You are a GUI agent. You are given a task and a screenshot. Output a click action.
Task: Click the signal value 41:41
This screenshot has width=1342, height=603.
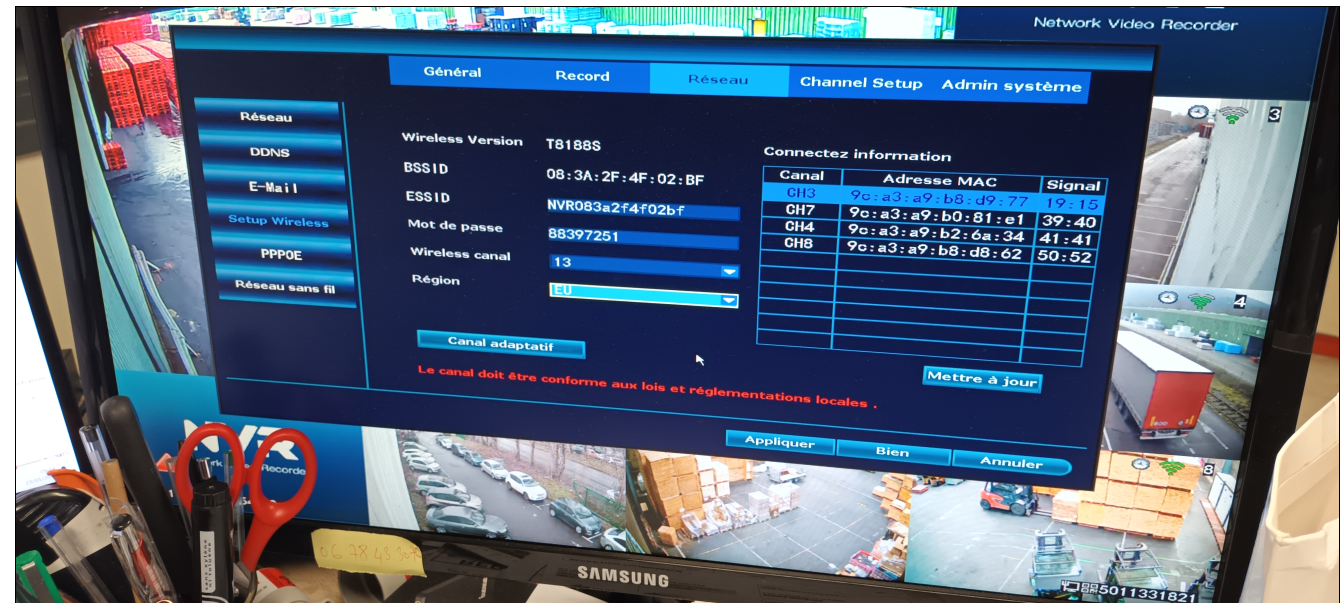[x=1067, y=240]
